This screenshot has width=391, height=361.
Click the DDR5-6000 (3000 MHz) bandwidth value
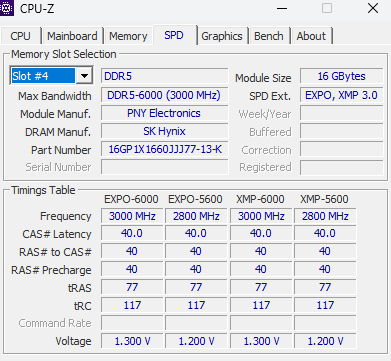[165, 95]
